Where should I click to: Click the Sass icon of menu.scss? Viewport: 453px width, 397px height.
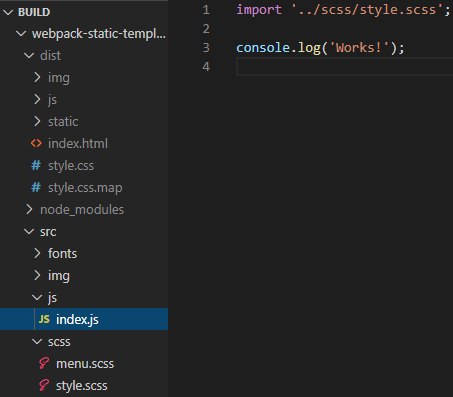[44, 363]
